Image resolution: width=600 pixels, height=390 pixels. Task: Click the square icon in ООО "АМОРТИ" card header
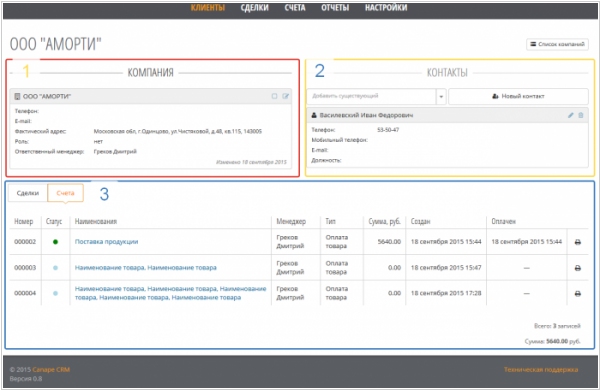click(274, 96)
